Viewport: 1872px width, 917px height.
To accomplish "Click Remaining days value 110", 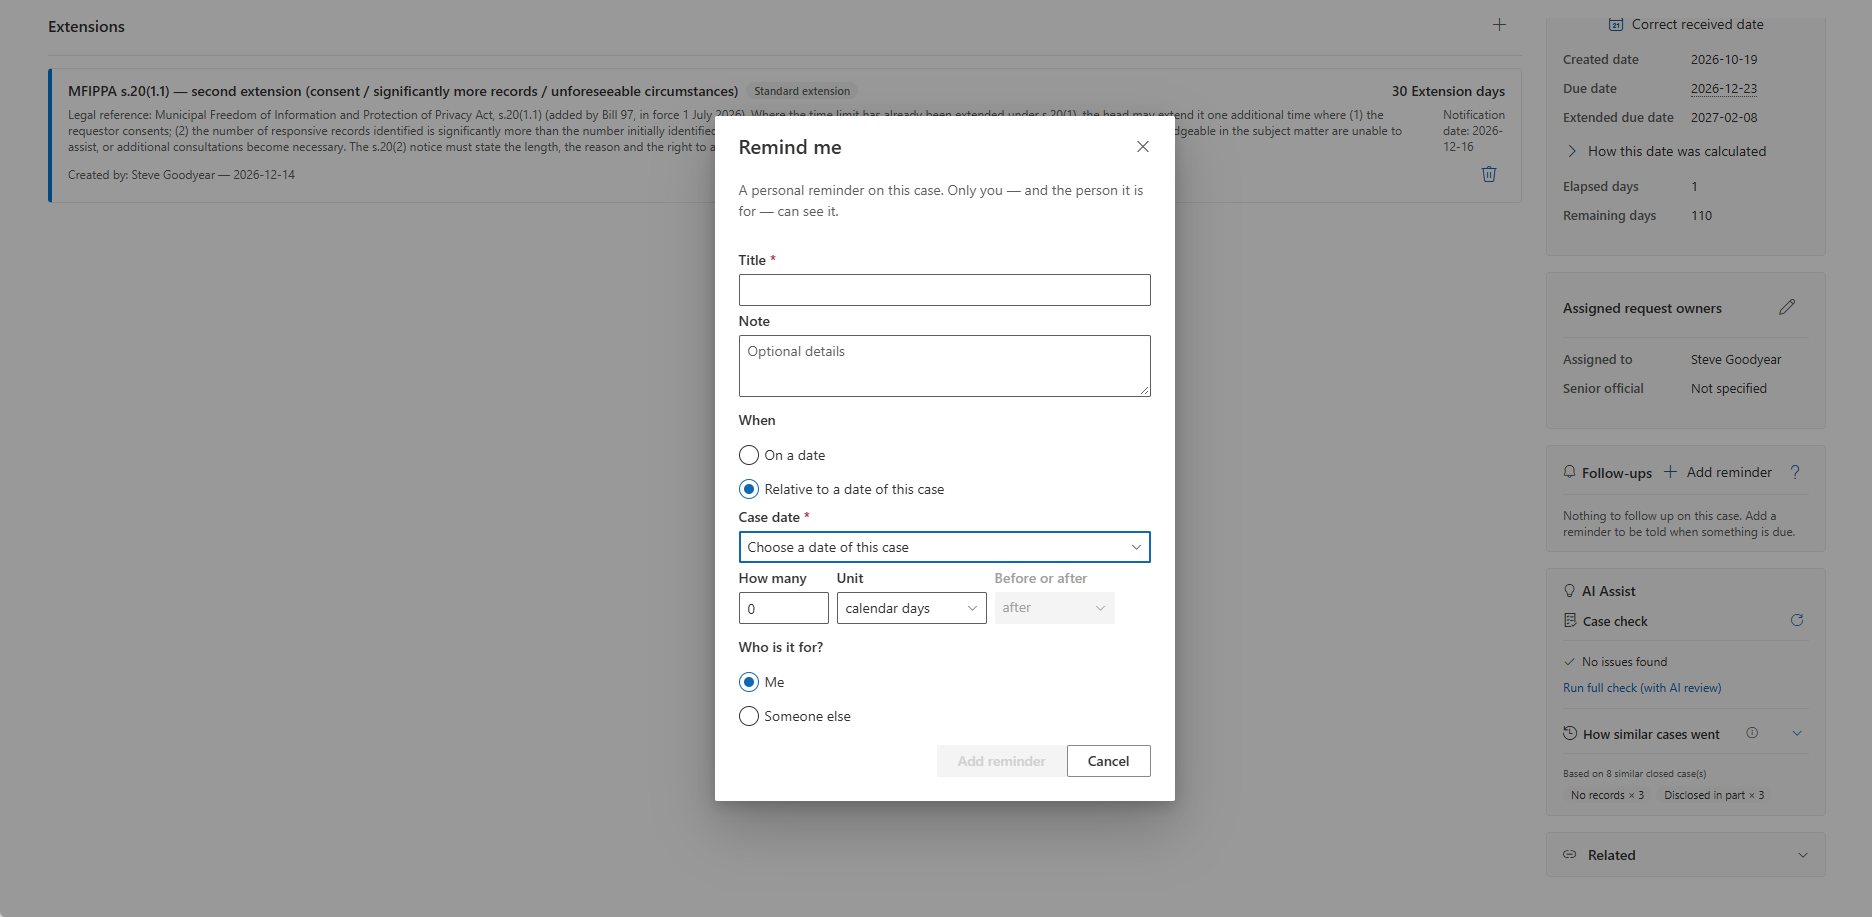I will click(1702, 216).
